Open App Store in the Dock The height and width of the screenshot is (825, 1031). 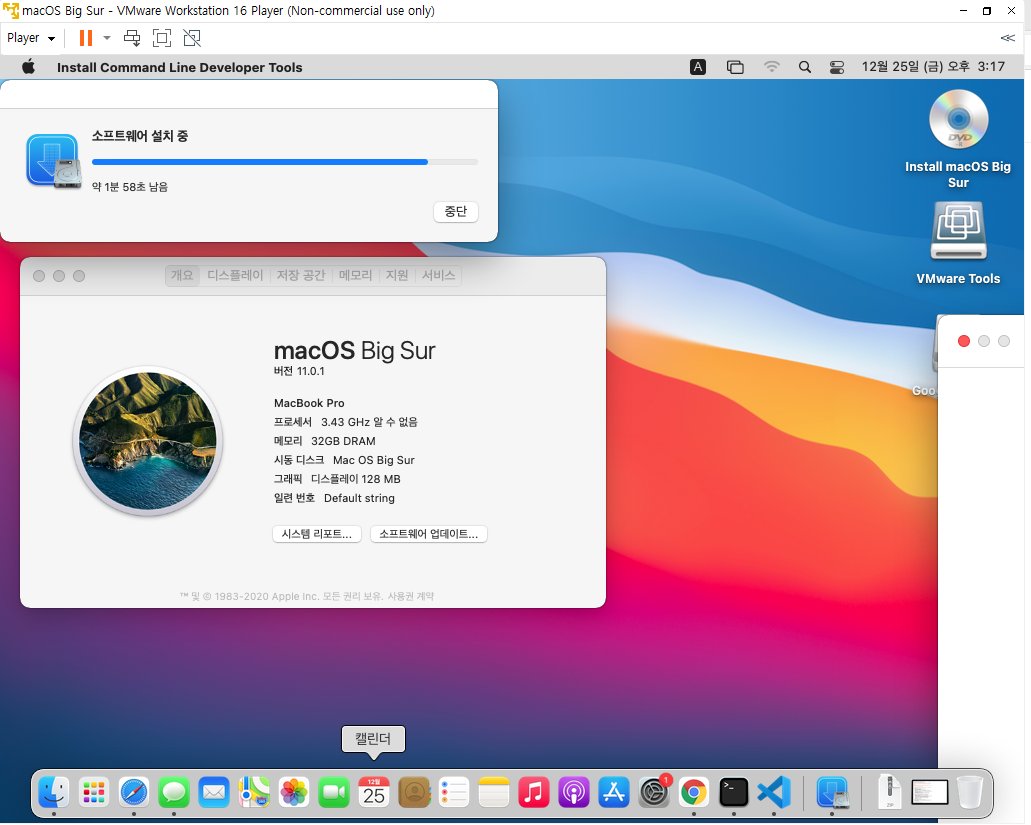pyautogui.click(x=614, y=792)
